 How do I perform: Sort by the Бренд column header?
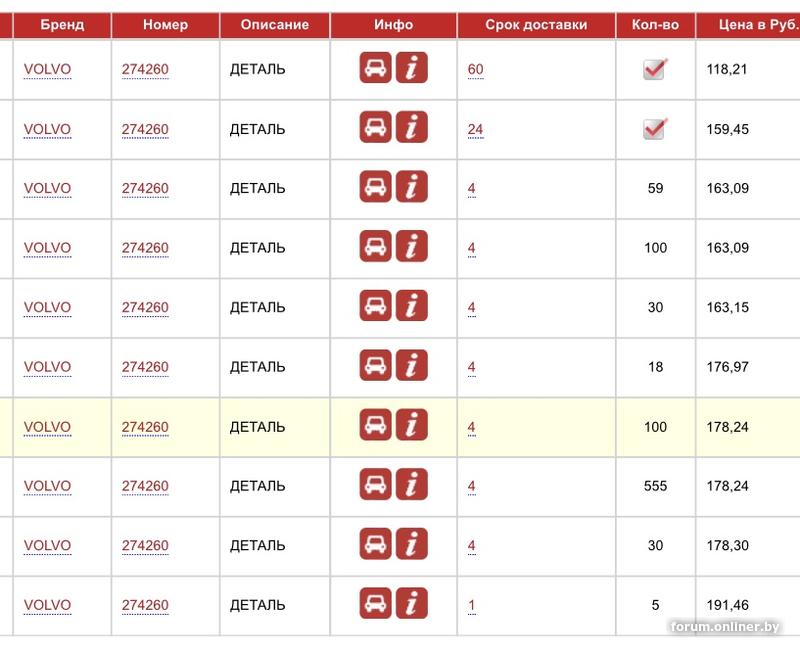pos(62,25)
